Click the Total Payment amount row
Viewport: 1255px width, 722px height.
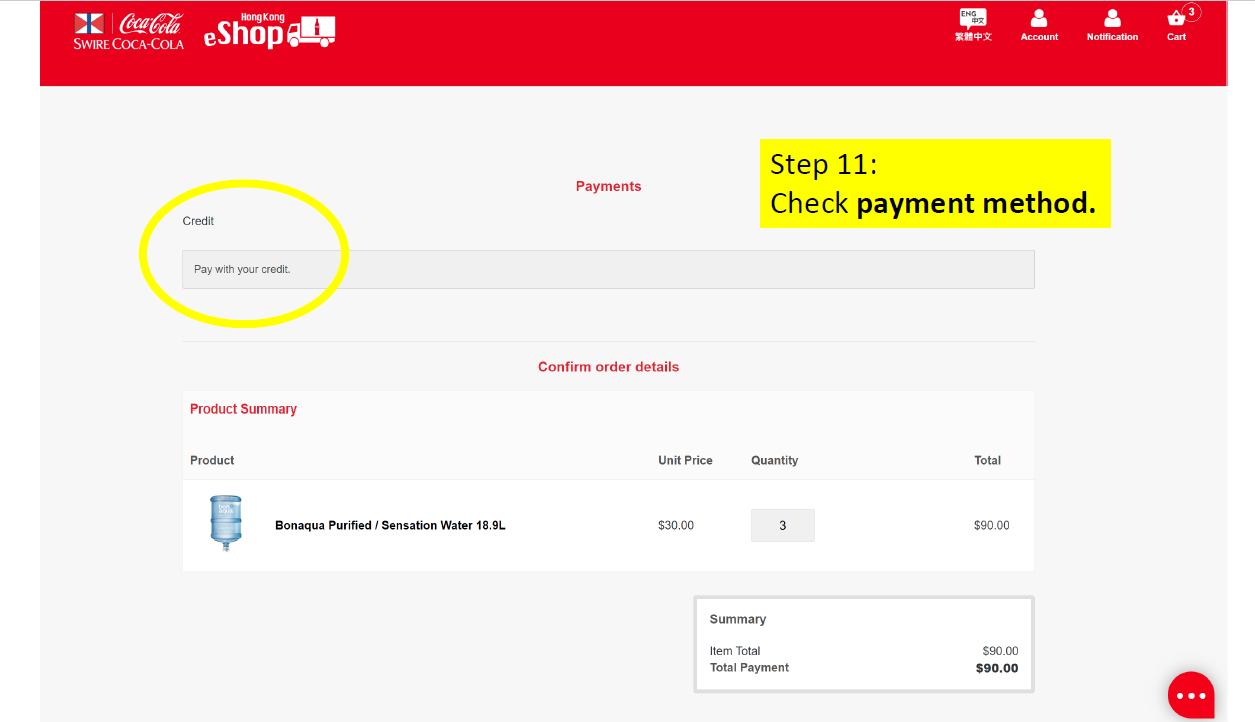863,667
